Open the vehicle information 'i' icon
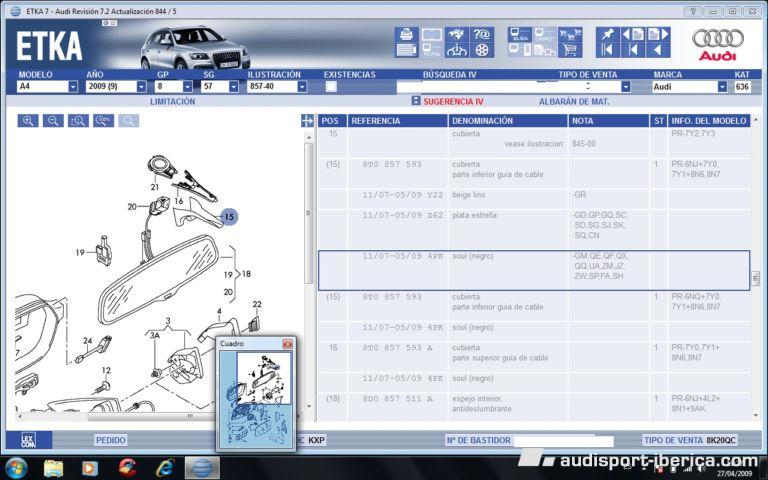Screen dimensions: 768x480 [x=456, y=50]
